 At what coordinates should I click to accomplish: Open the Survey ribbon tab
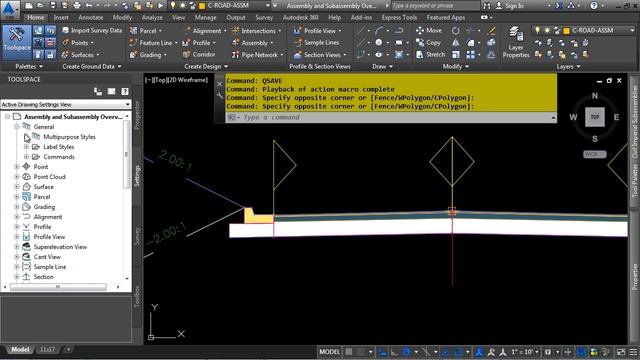(x=264, y=18)
